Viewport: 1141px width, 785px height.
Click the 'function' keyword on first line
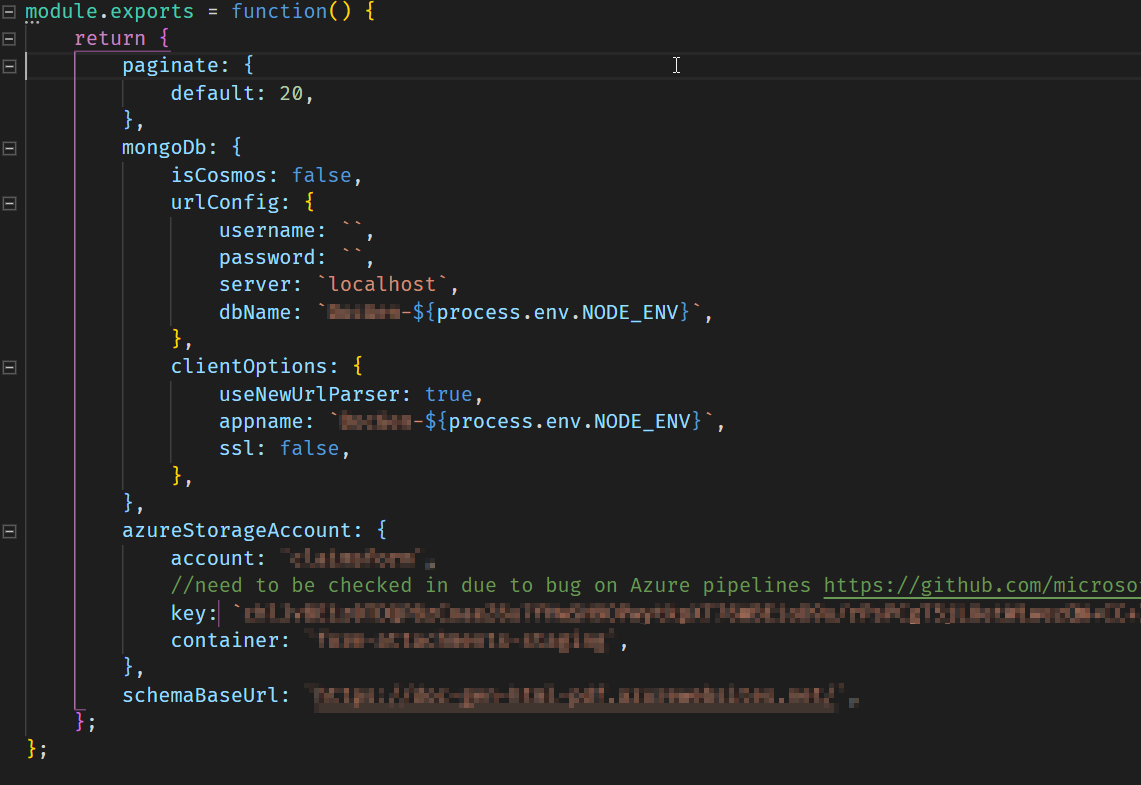tap(279, 12)
